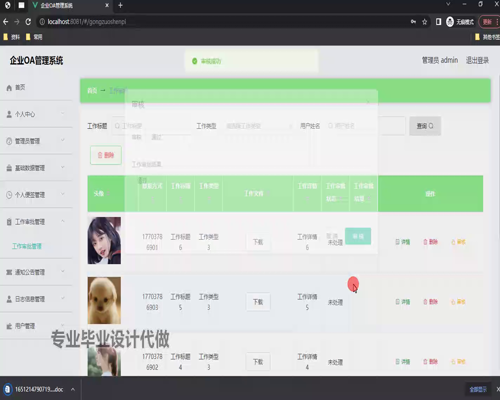Click 审核 for the 工作标题 5 row
Viewport: 500px width, 400px height.
(458, 302)
